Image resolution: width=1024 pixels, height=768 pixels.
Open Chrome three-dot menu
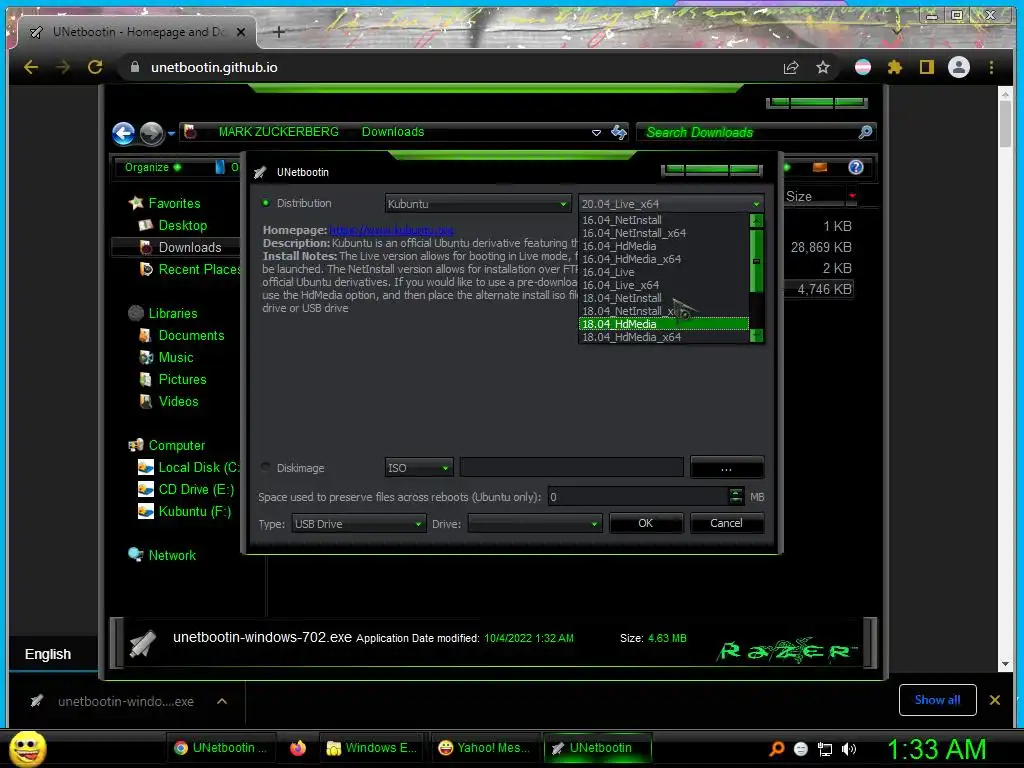click(991, 67)
